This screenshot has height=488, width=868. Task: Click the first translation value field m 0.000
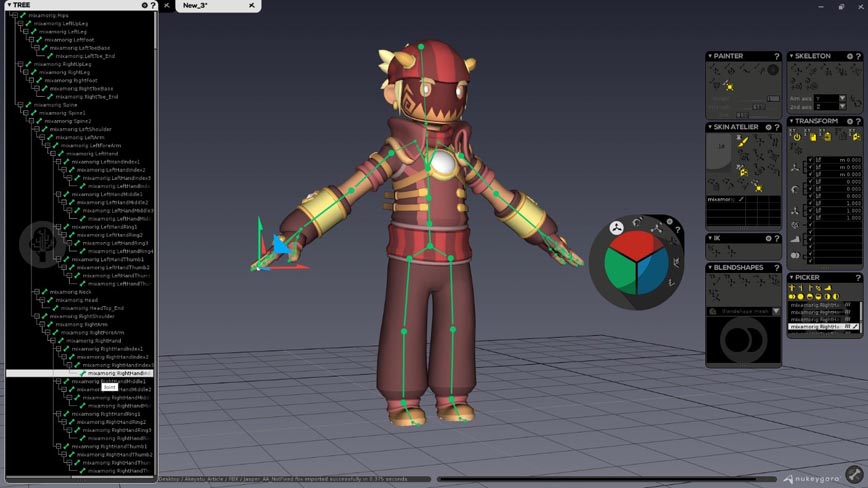click(x=838, y=160)
